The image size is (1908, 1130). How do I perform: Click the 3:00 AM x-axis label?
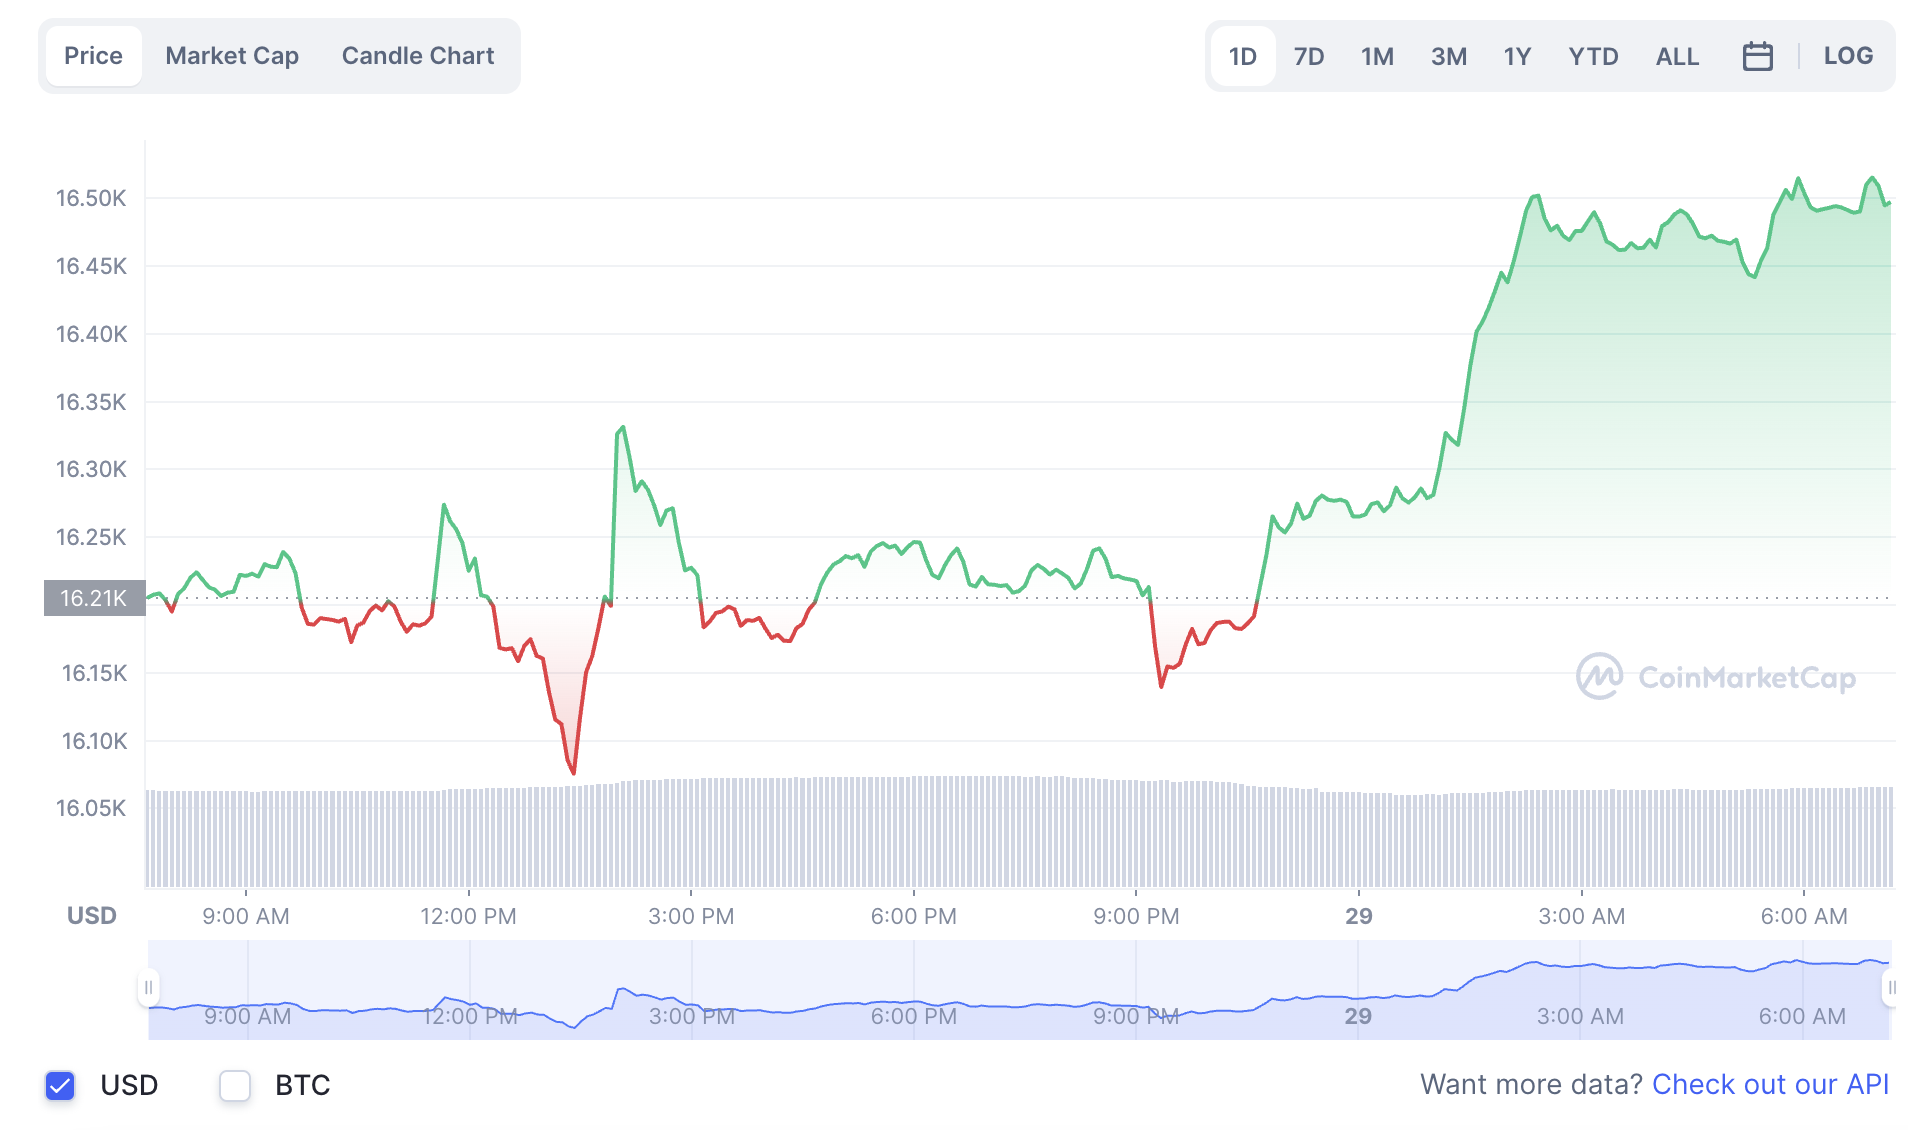(x=1581, y=916)
